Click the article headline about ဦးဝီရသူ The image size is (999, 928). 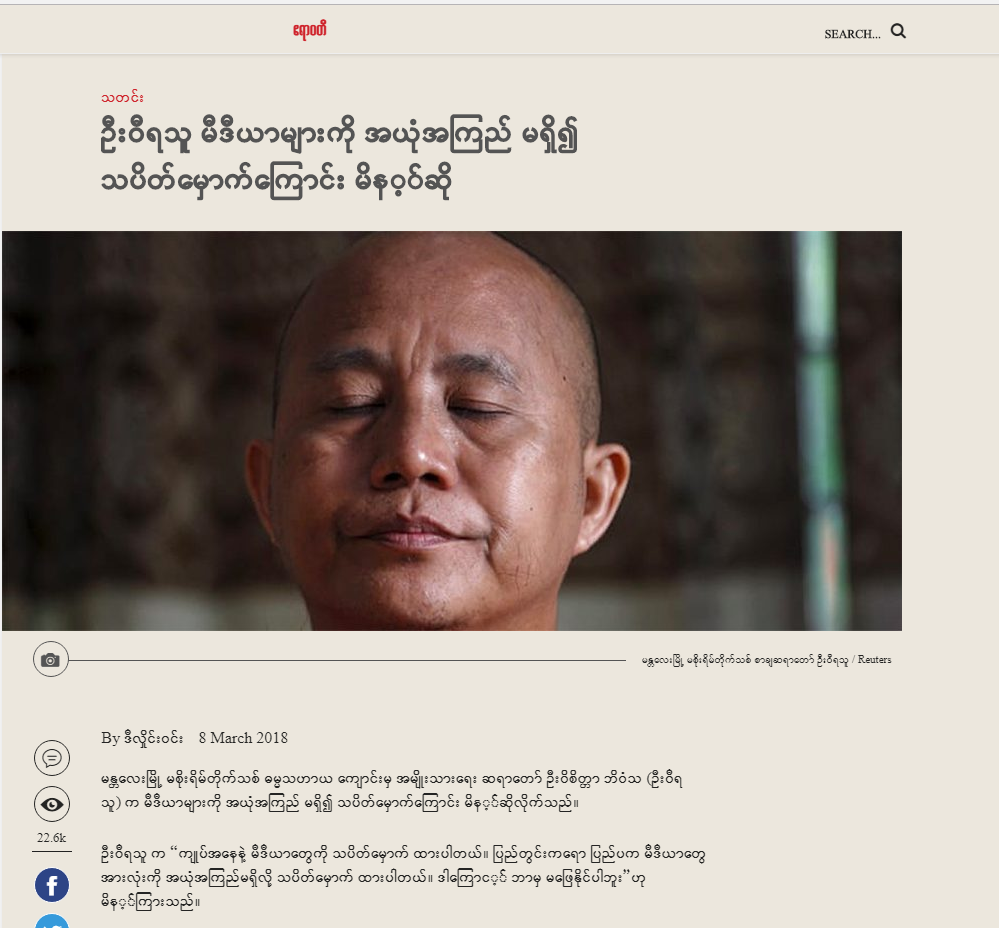340,158
